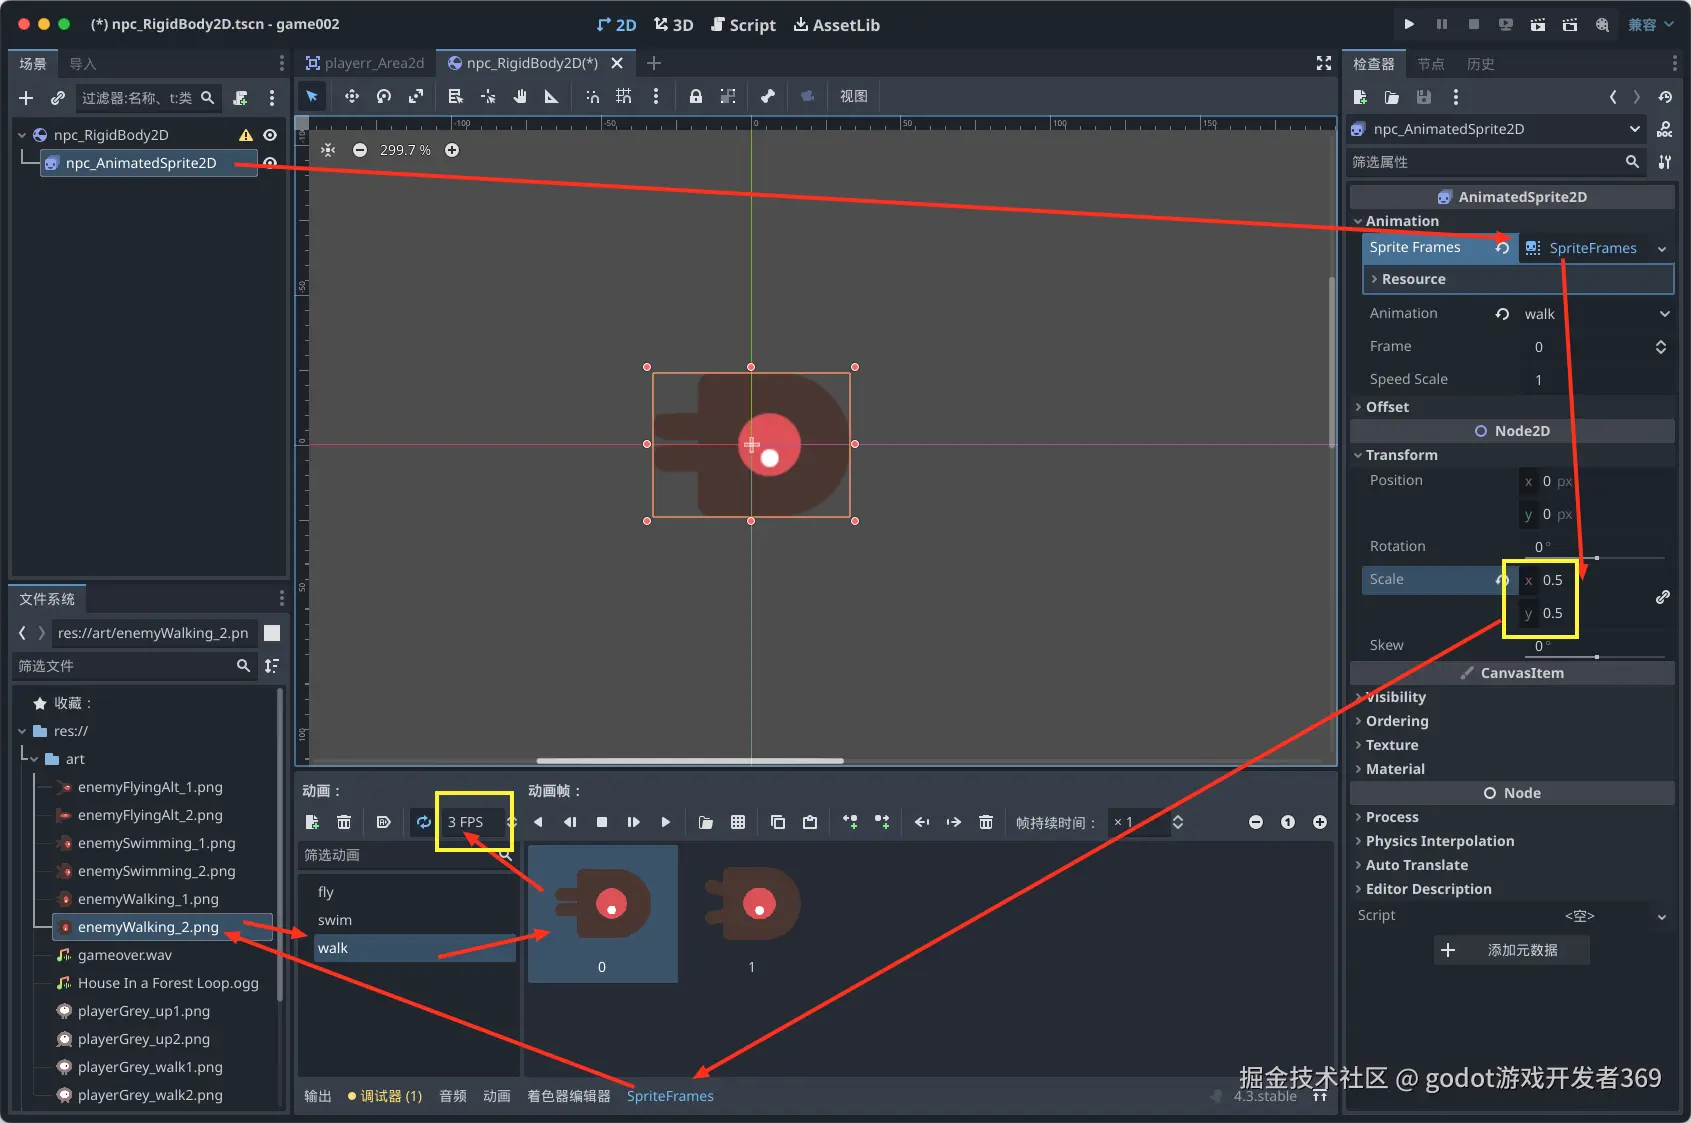The image size is (1691, 1123).
Task: Toggle the Scale ratio lock chain
Action: [x=1662, y=597]
